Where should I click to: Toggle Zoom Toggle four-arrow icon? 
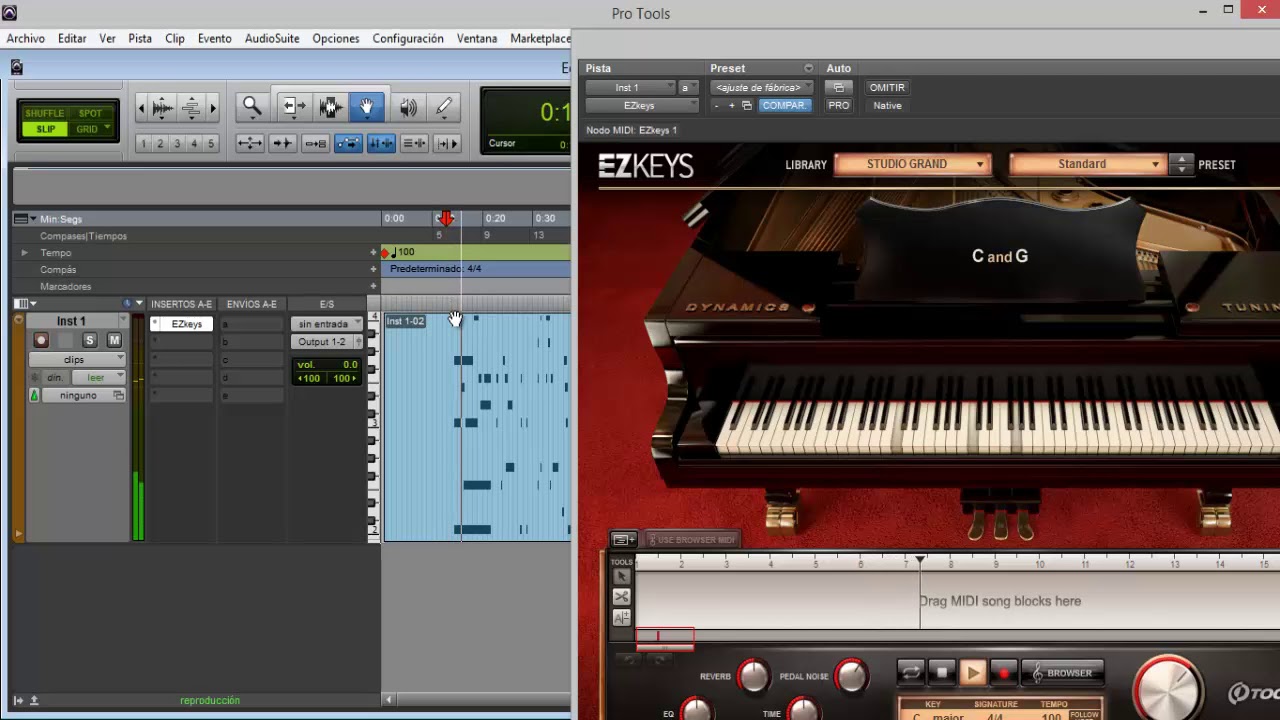250,144
